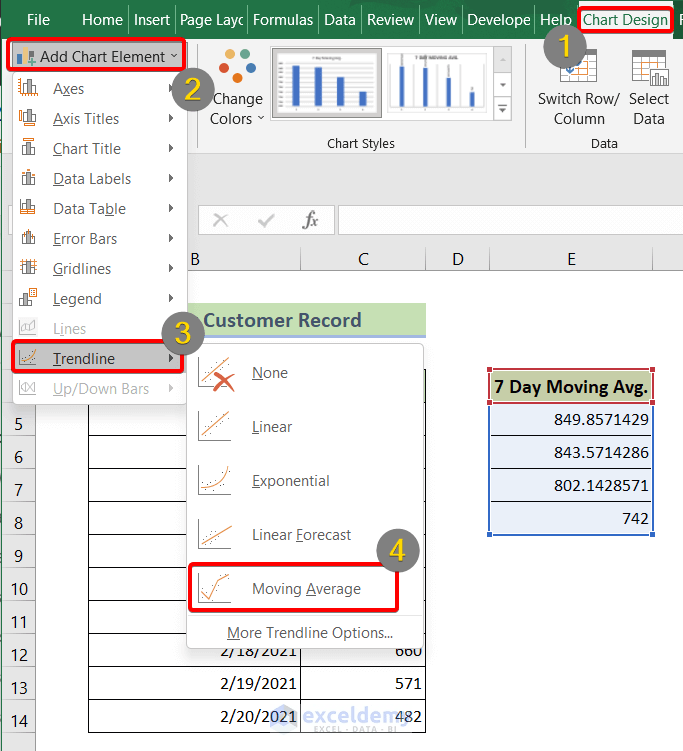Click the Change Colors palette icon
Image resolution: width=683 pixels, height=751 pixels.
237,66
